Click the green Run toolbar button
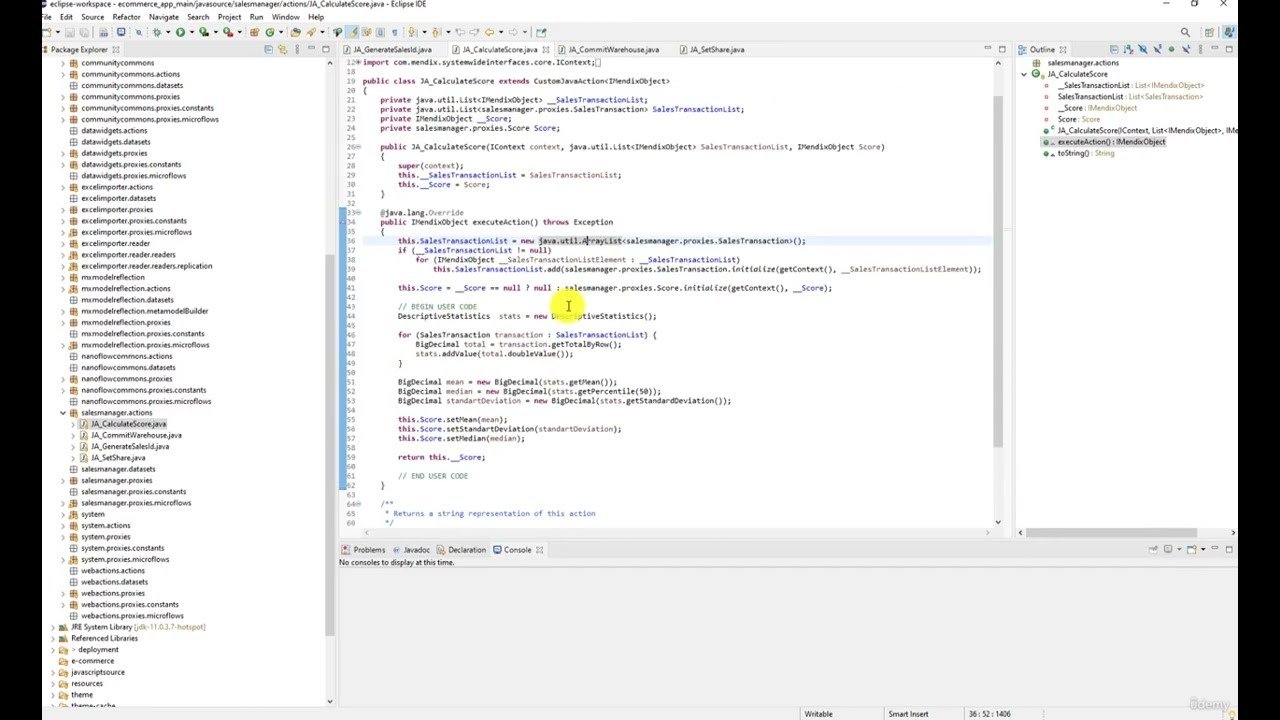The width and height of the screenshot is (1280, 720). tap(180, 32)
